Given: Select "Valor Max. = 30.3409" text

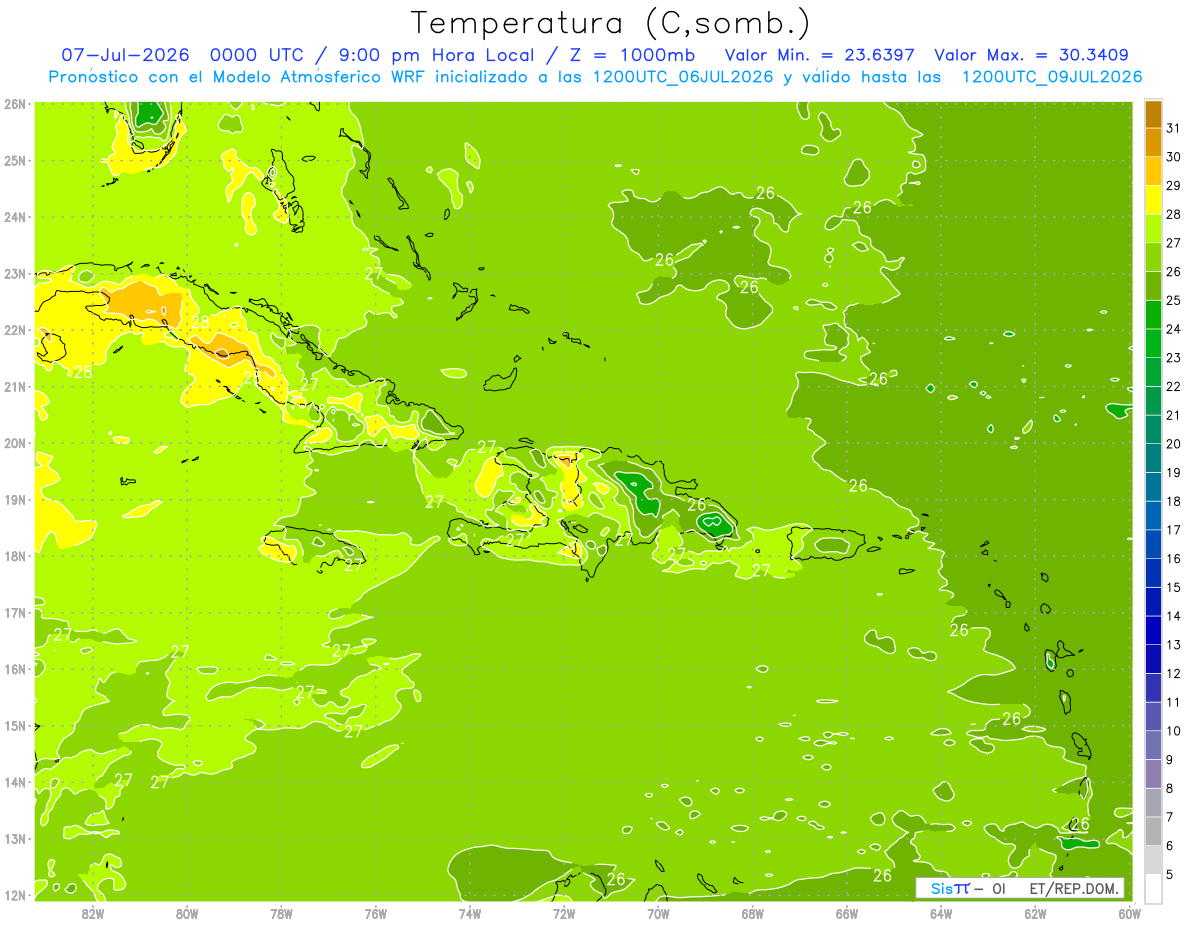Looking at the screenshot, I should 1031,55.
